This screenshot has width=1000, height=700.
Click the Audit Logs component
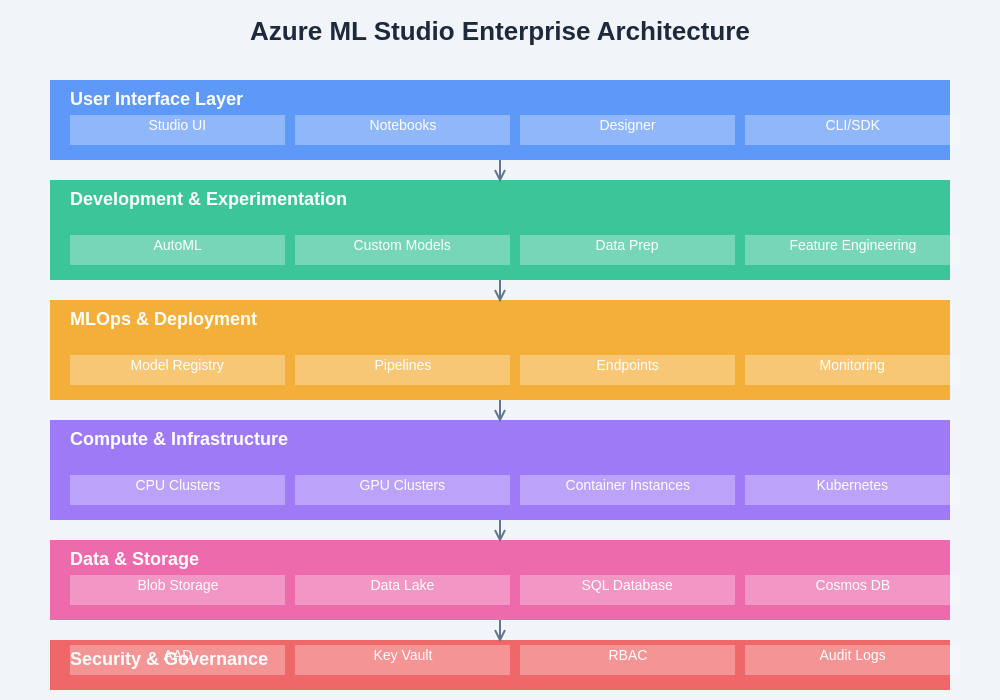click(852, 660)
